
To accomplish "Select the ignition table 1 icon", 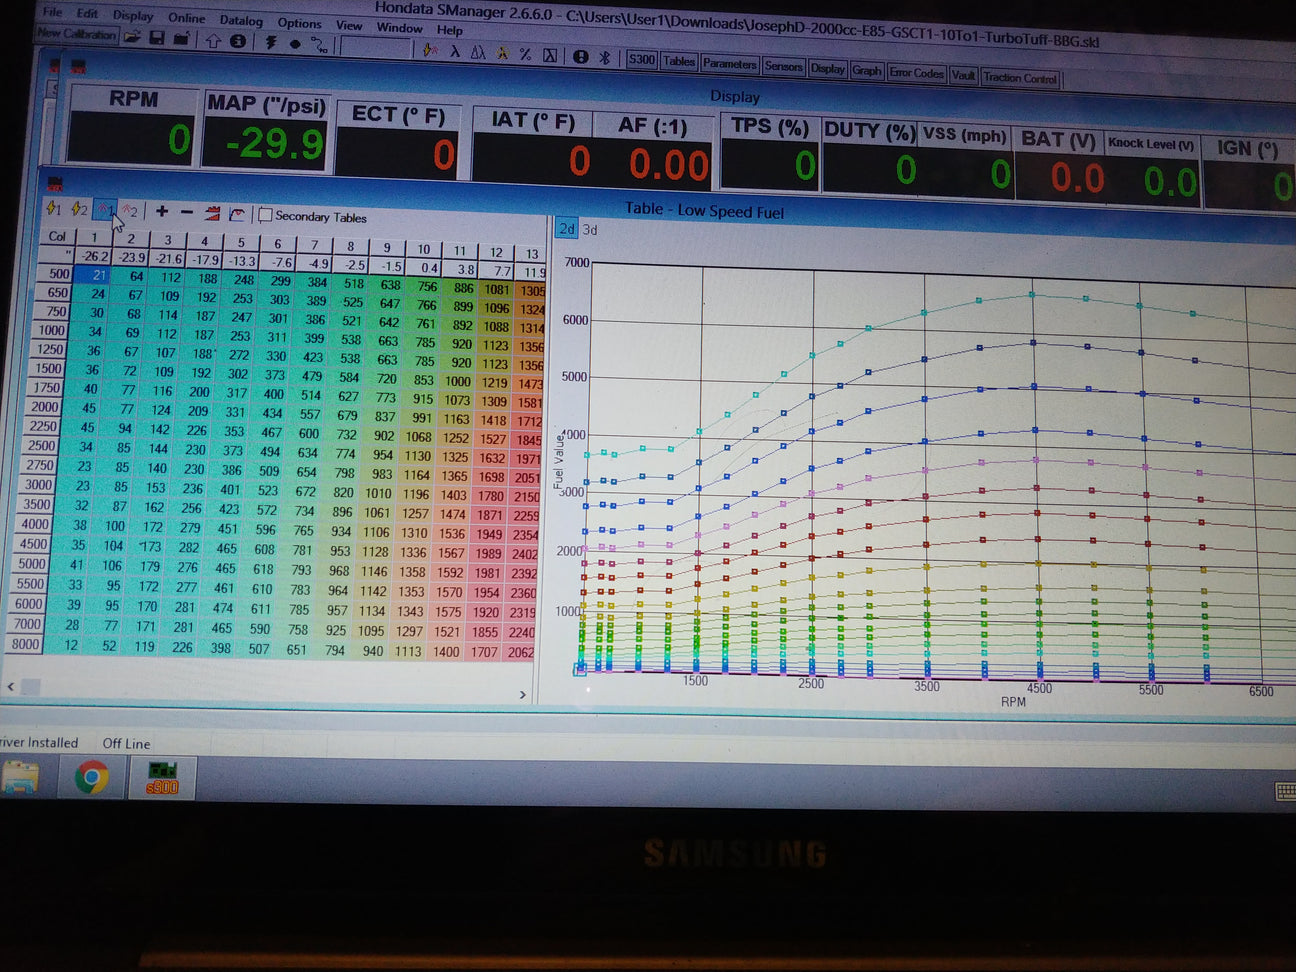I will point(54,209).
